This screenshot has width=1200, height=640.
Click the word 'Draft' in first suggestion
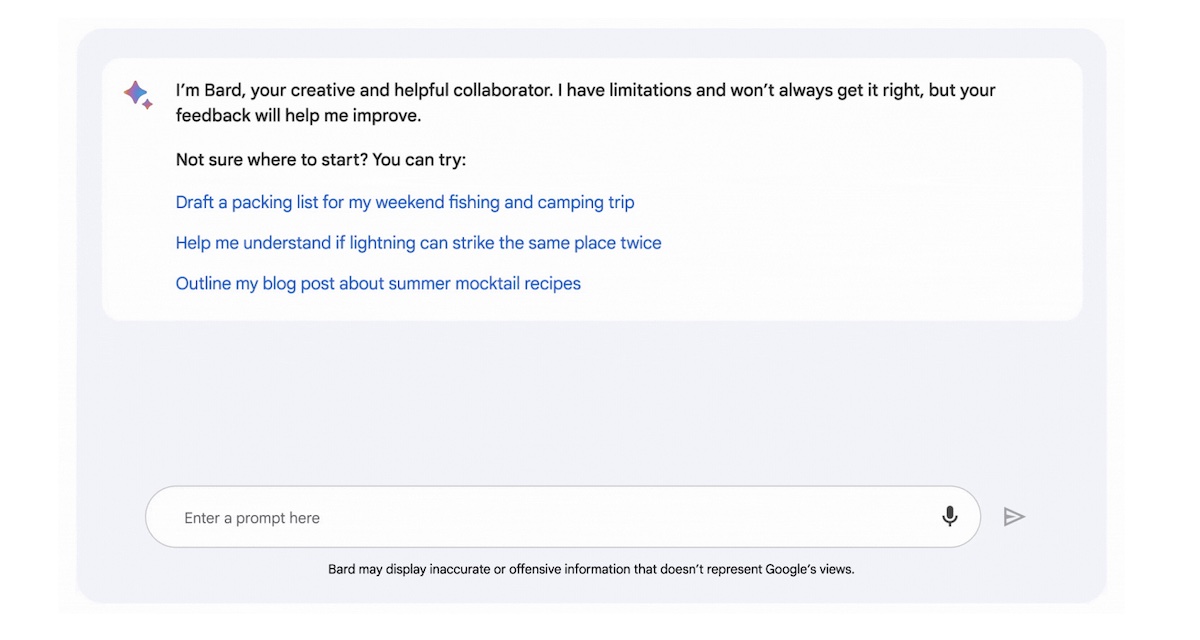point(196,202)
